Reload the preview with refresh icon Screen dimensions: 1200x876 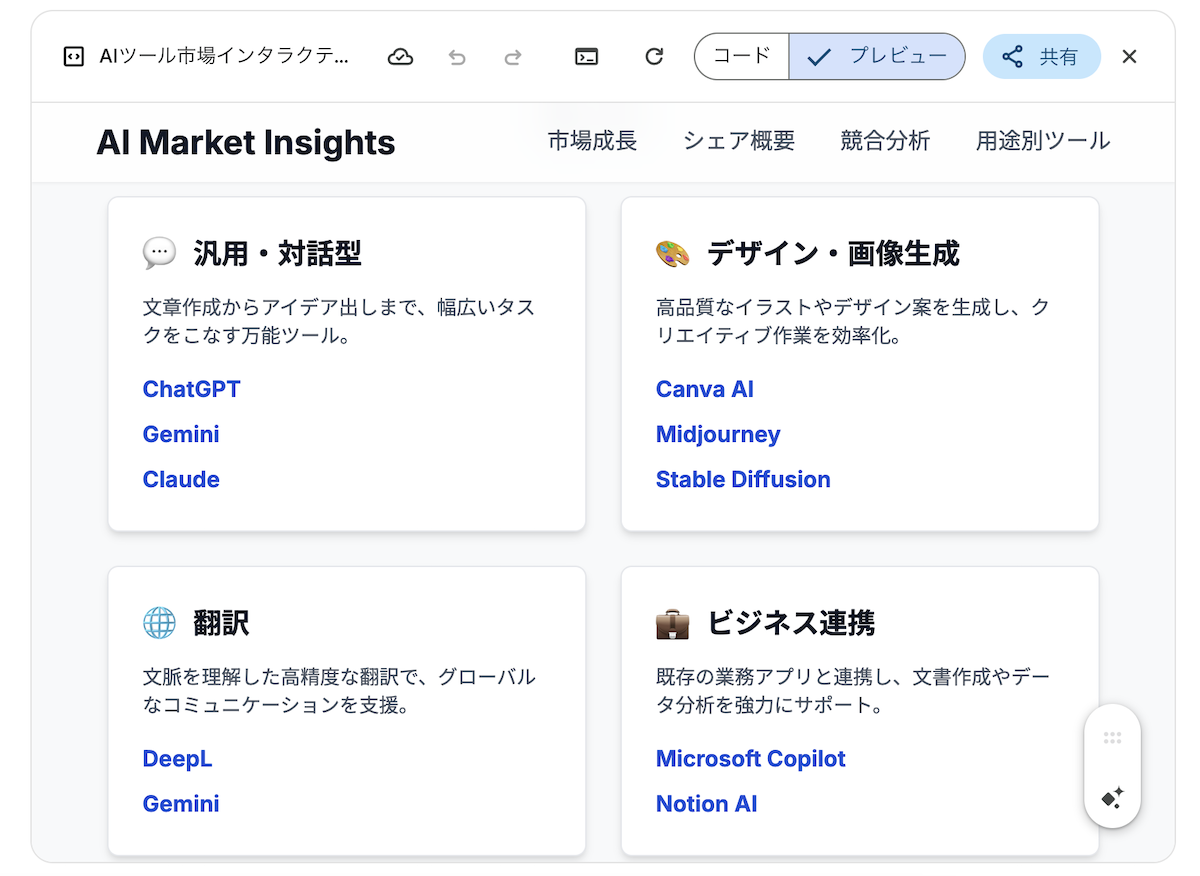click(654, 57)
